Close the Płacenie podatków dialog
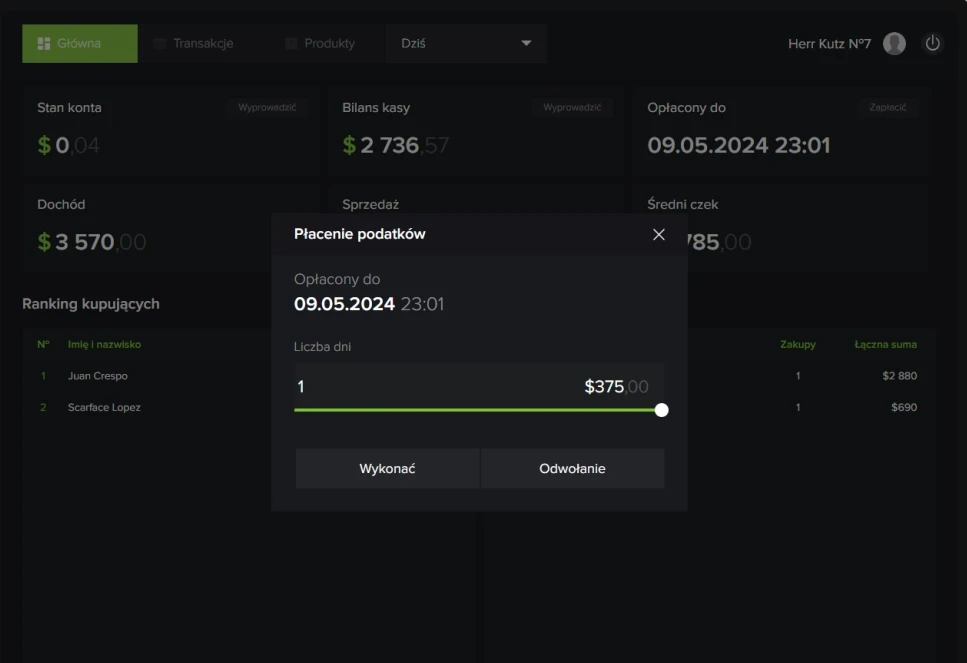Viewport: 967px width, 663px height. click(658, 234)
